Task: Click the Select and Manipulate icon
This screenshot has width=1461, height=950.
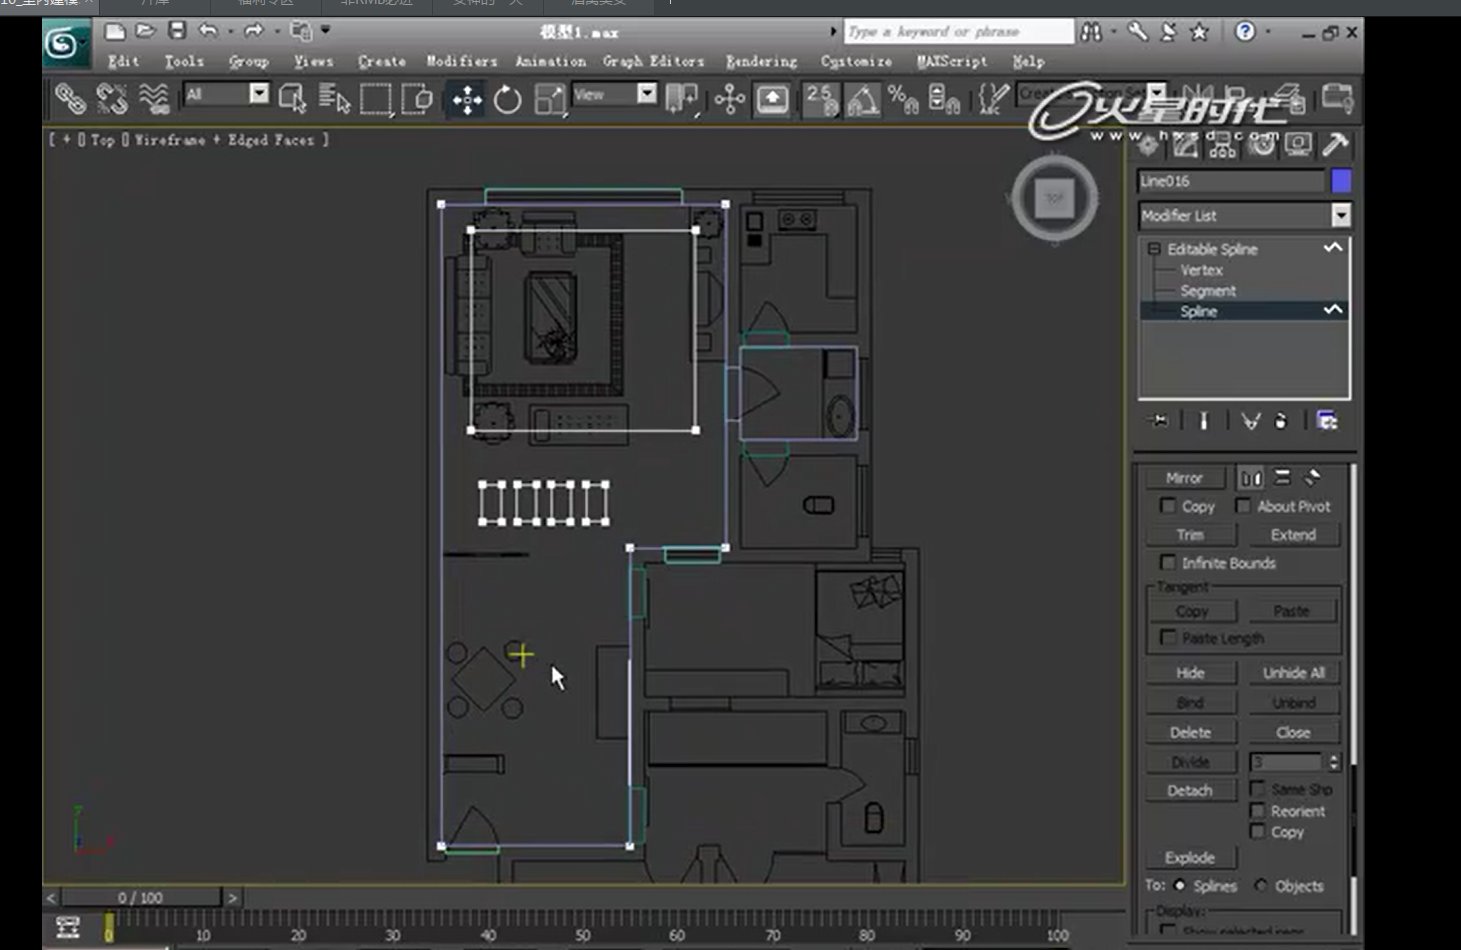Action: pos(730,99)
